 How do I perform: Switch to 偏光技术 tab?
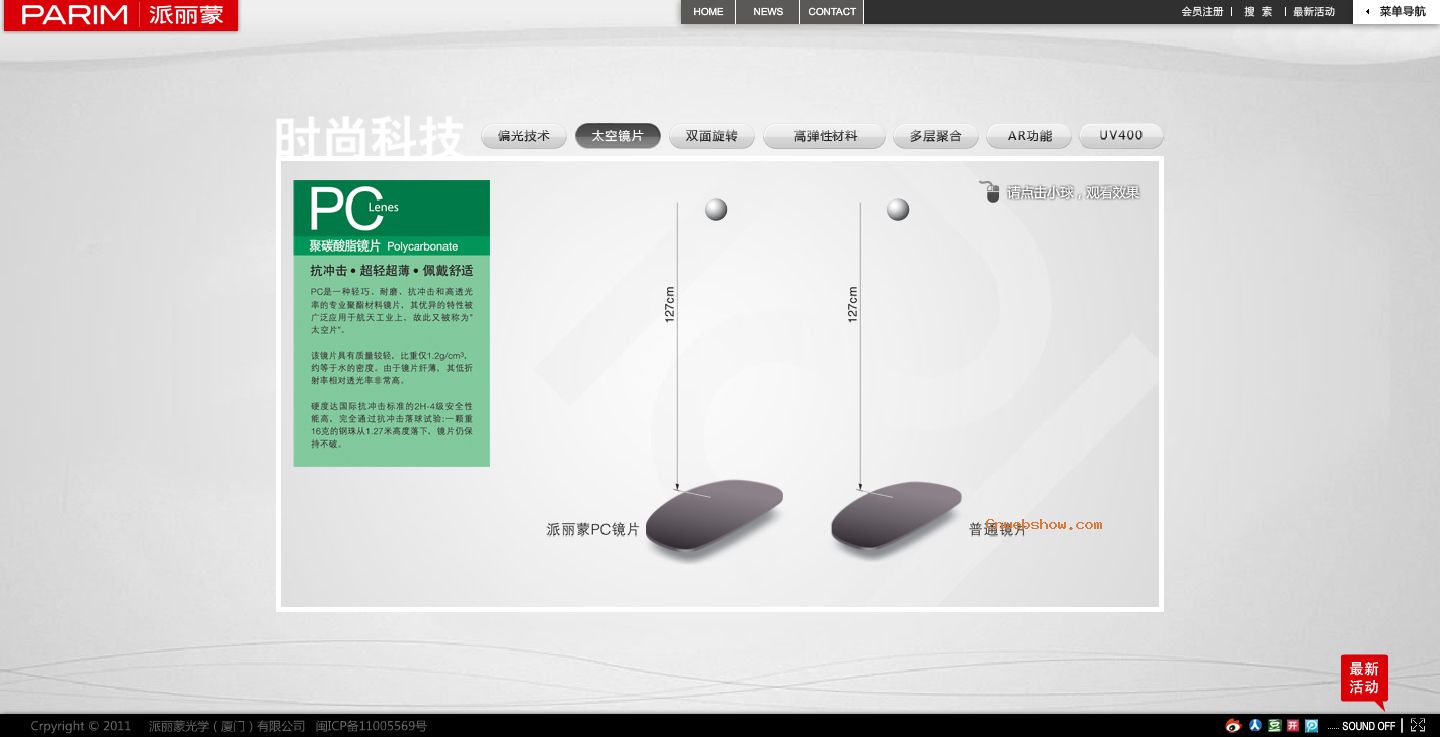524,136
